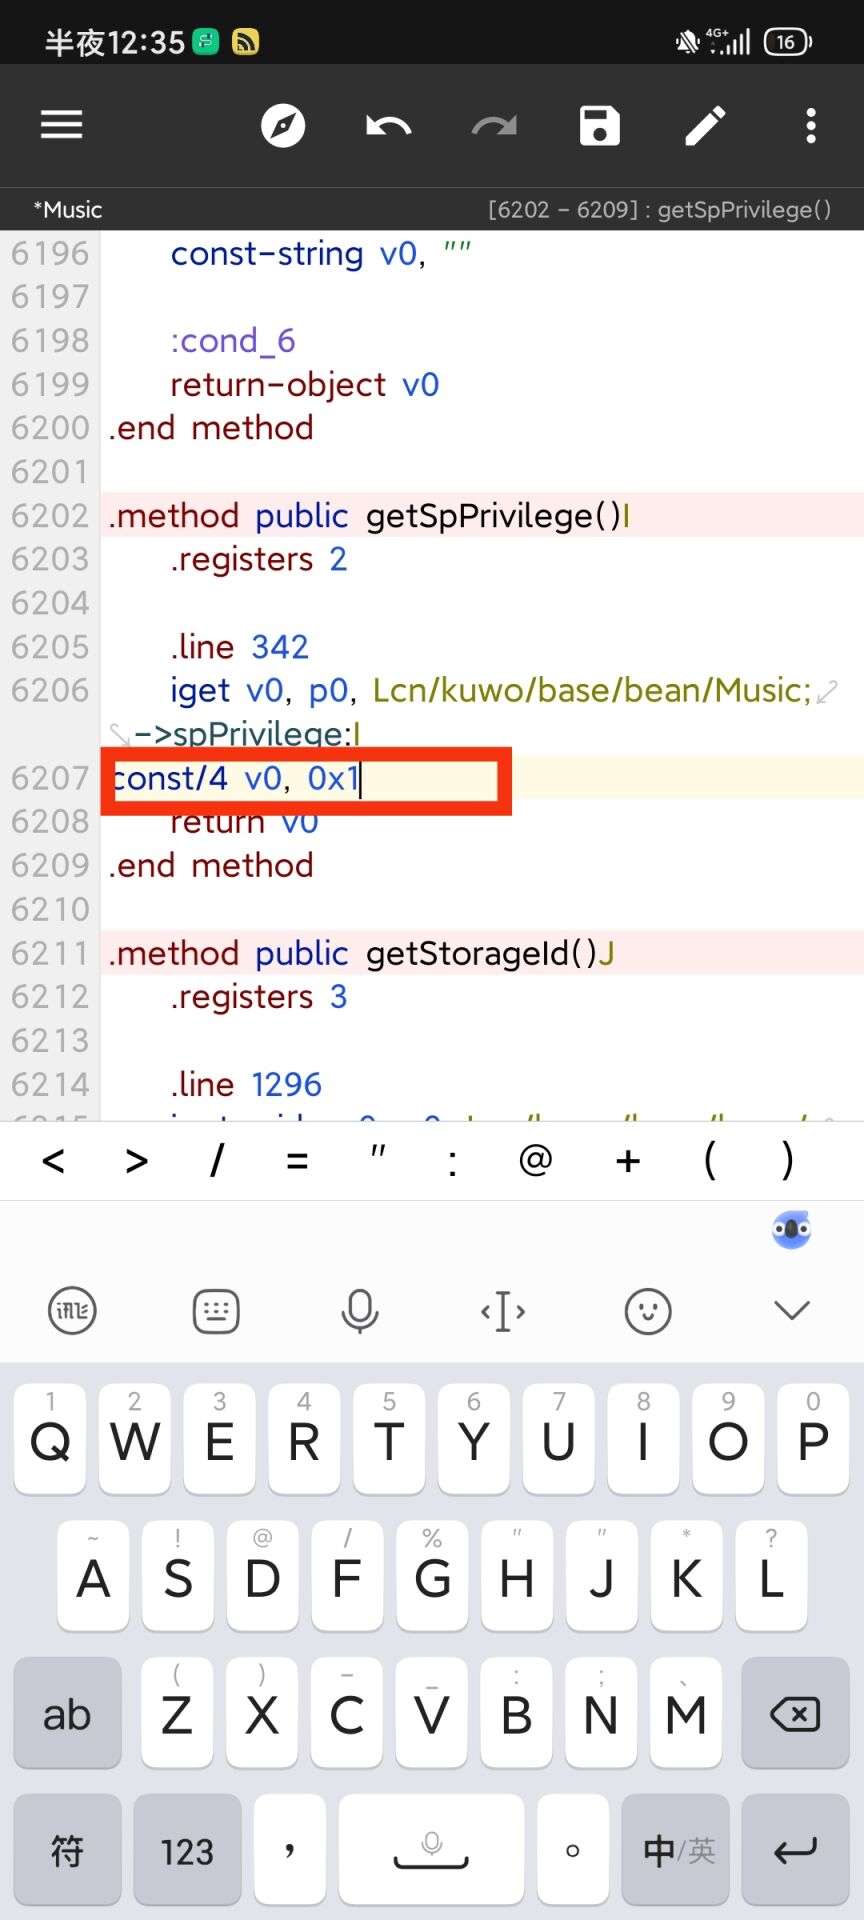The image size is (864, 1920).
Task: Insert the @ symbol from shortcut bar
Action: 535,1161
